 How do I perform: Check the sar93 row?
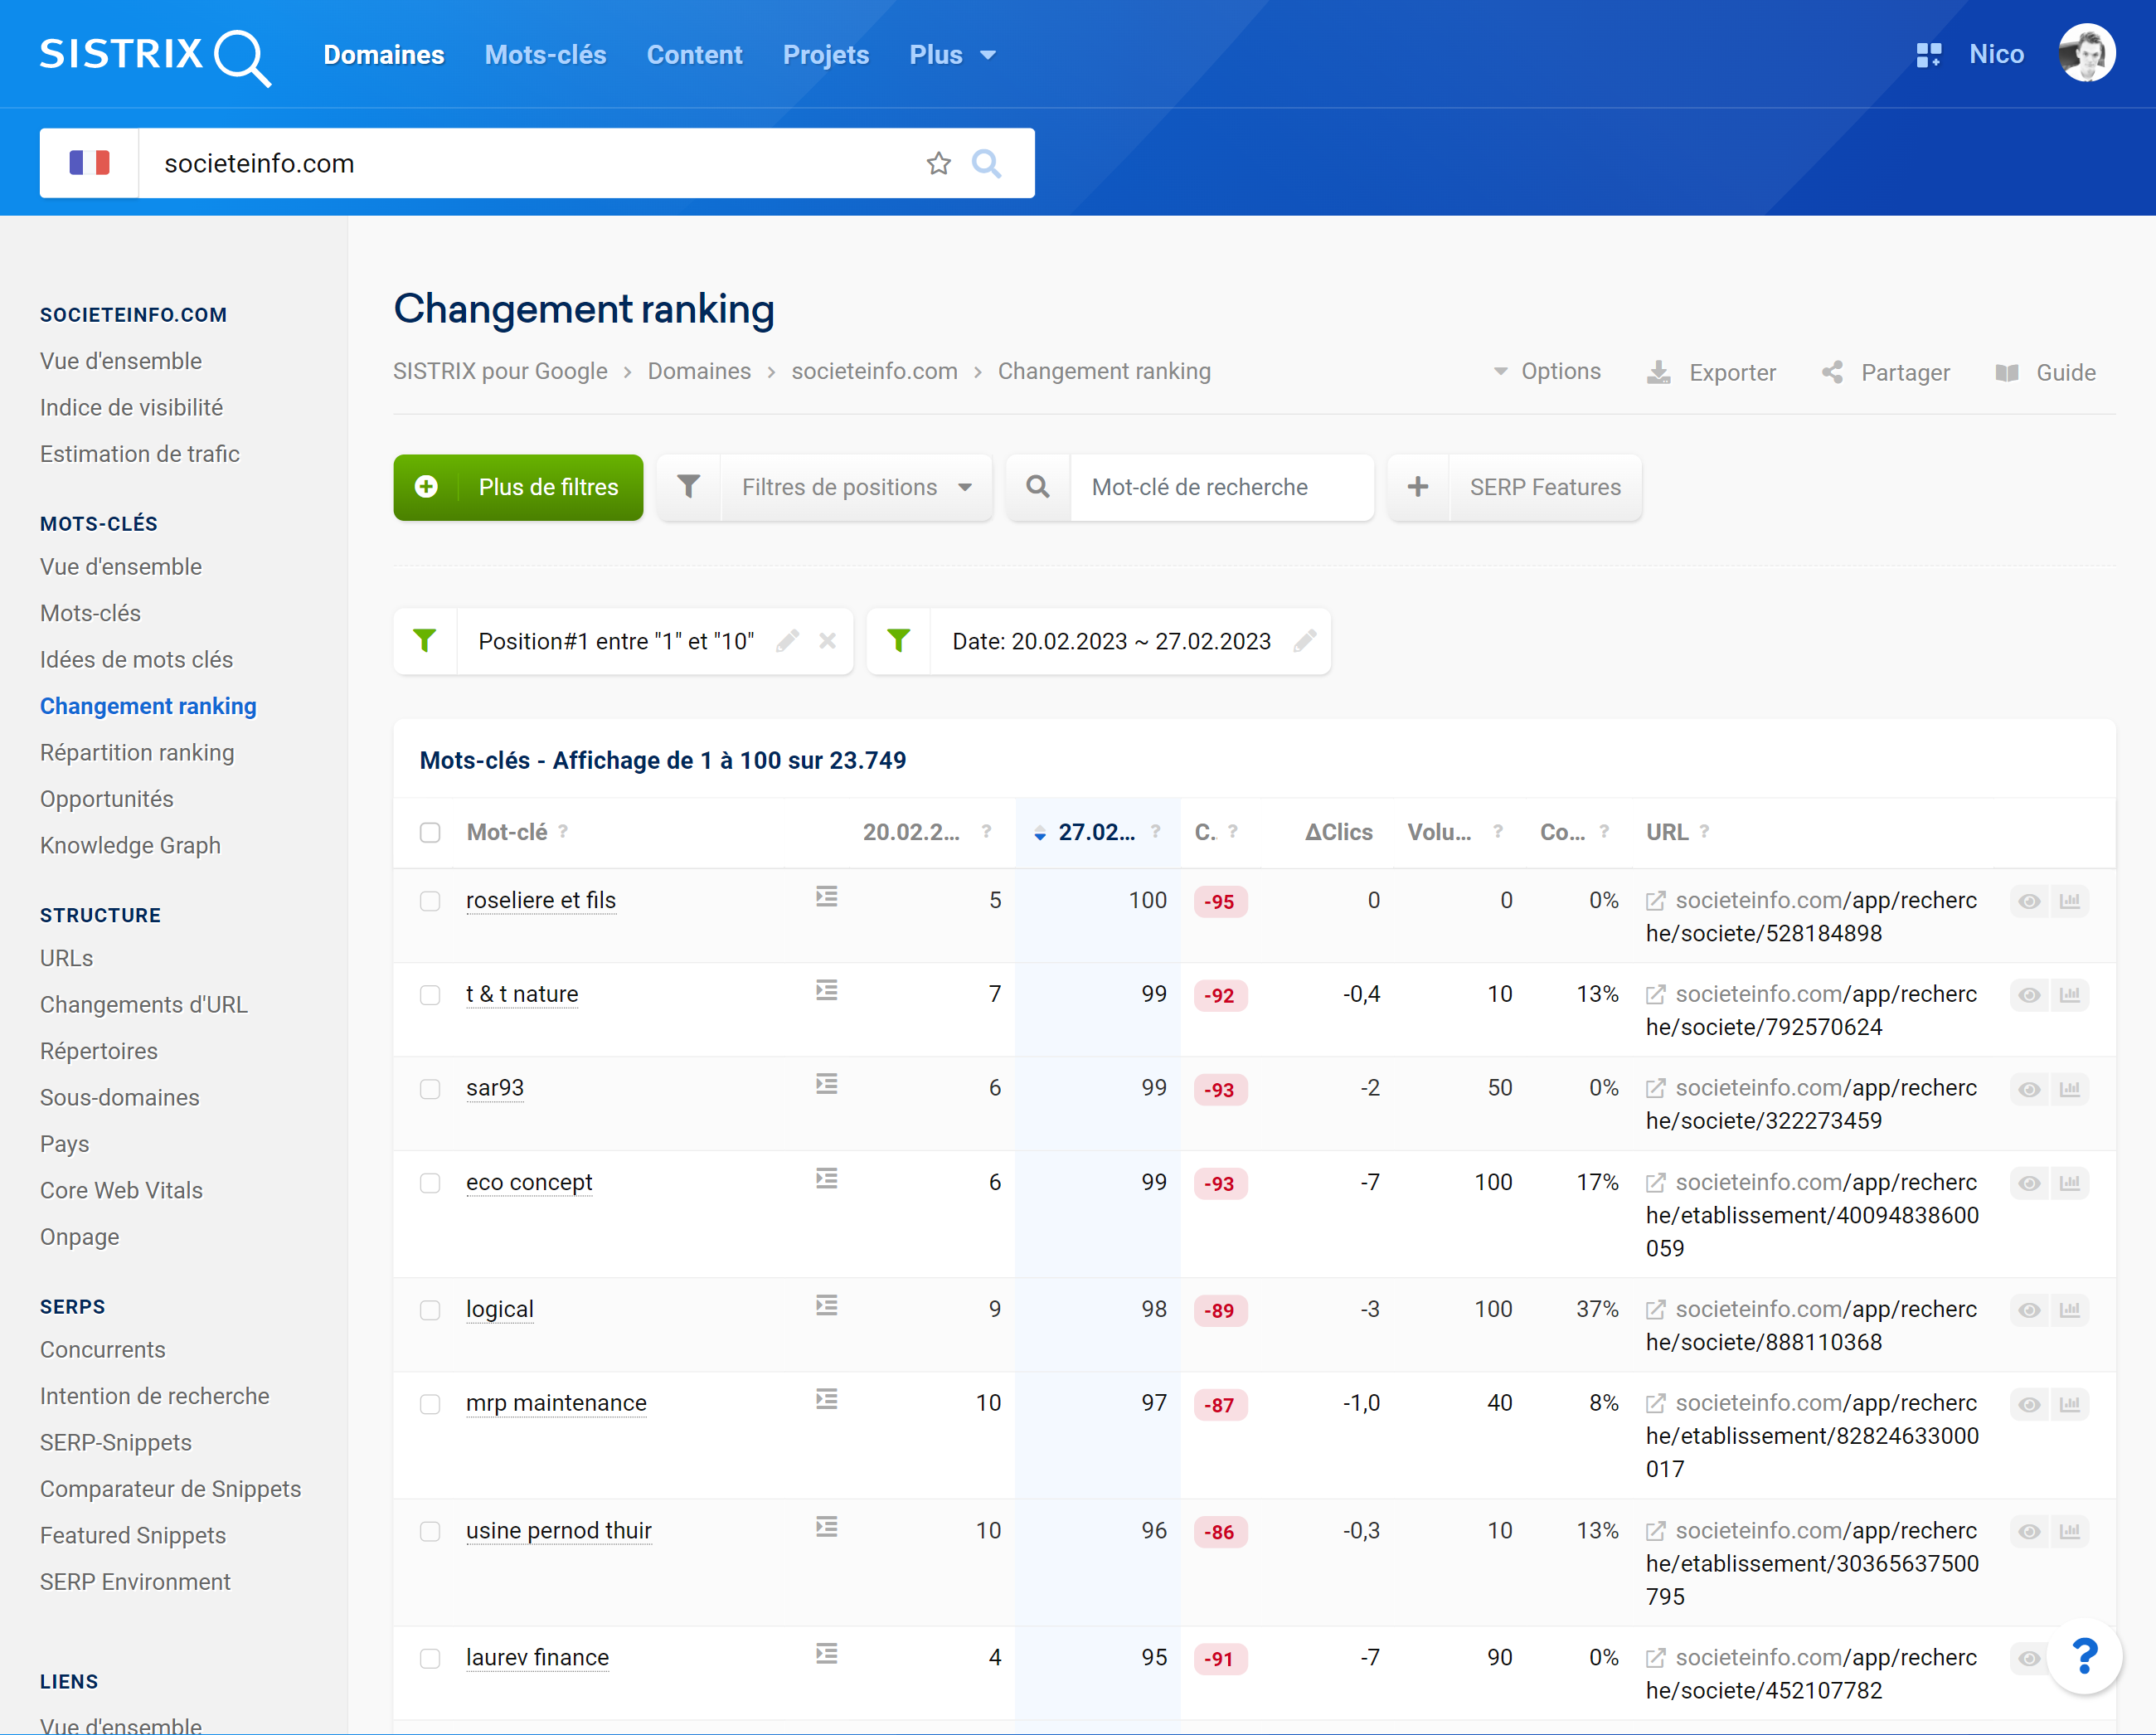click(x=430, y=1089)
